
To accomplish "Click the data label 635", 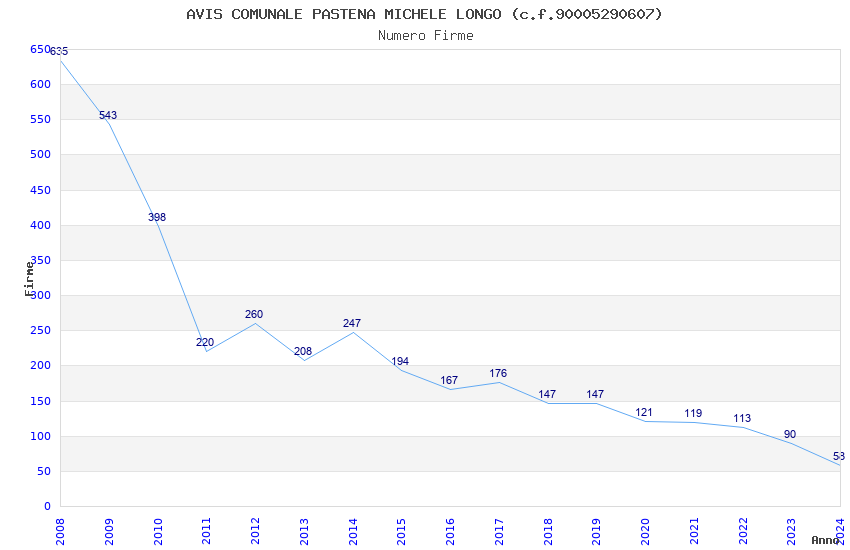I will (59, 51).
